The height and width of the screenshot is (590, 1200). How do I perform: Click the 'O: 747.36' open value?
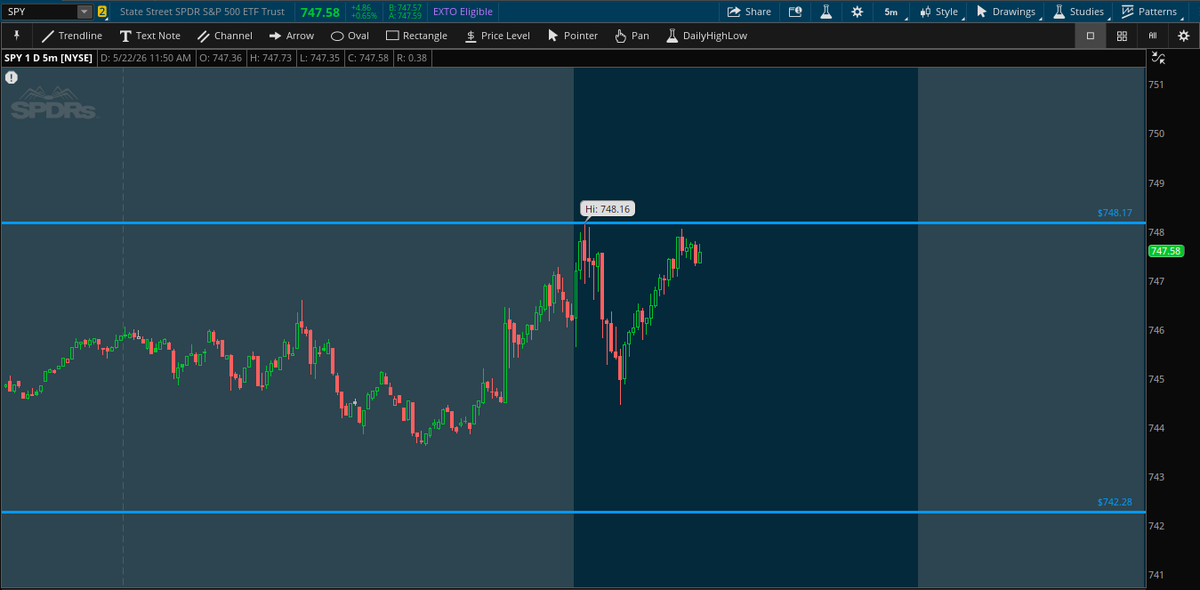click(x=221, y=58)
